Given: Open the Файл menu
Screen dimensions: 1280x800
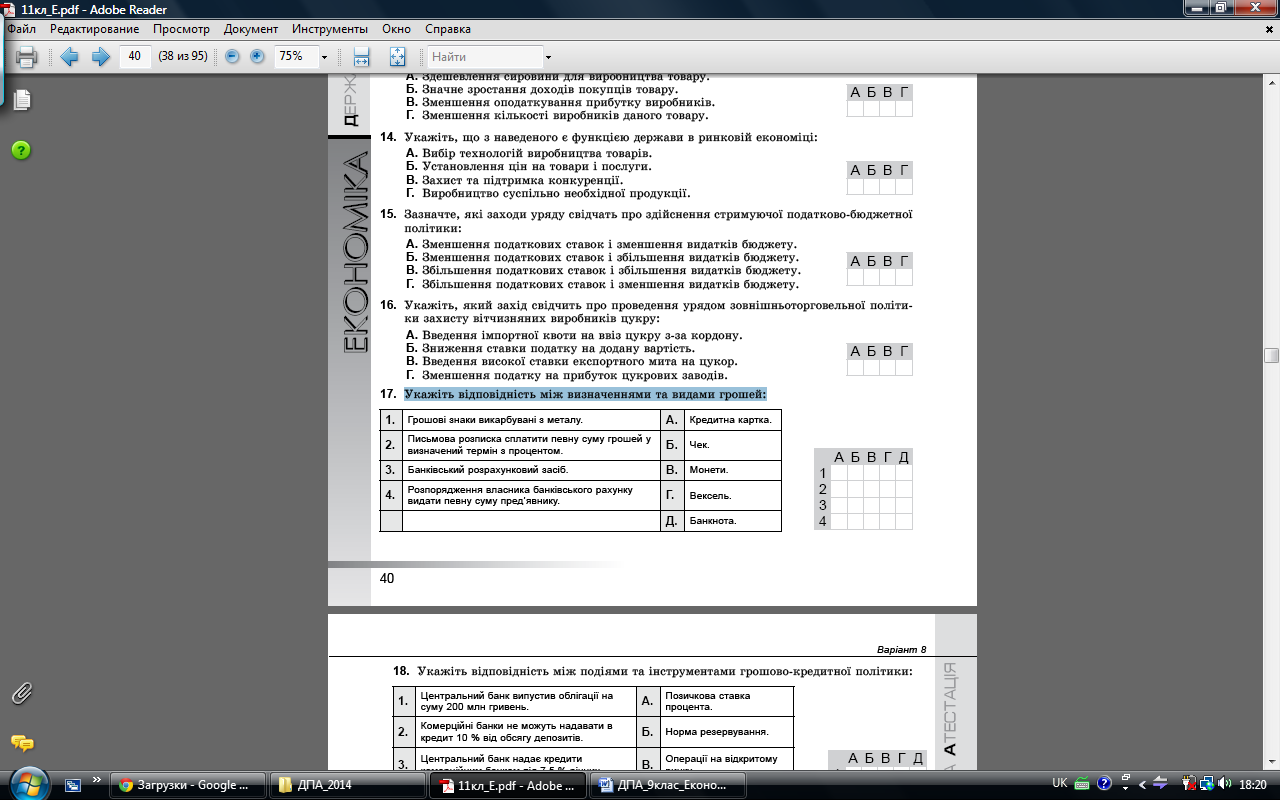Looking at the screenshot, I should pos(21,29).
